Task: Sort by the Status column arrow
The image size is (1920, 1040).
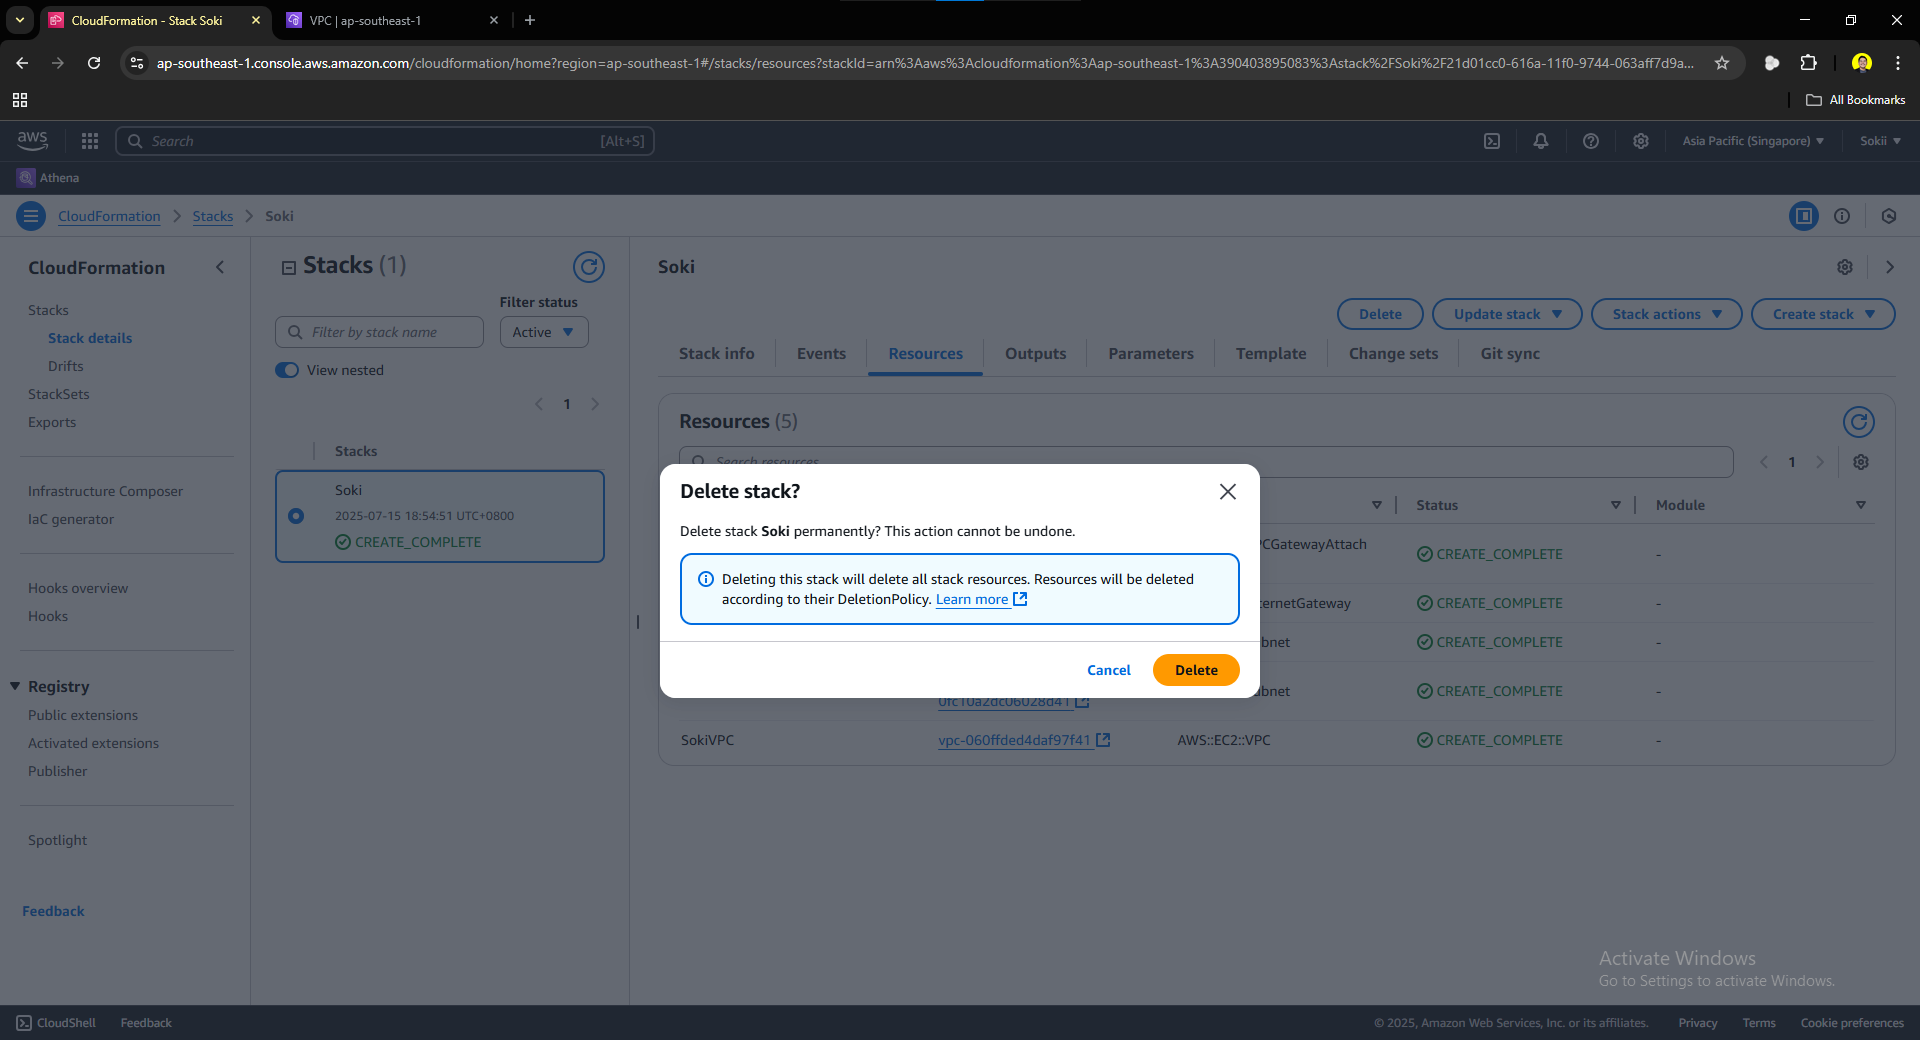Action: [x=1615, y=505]
